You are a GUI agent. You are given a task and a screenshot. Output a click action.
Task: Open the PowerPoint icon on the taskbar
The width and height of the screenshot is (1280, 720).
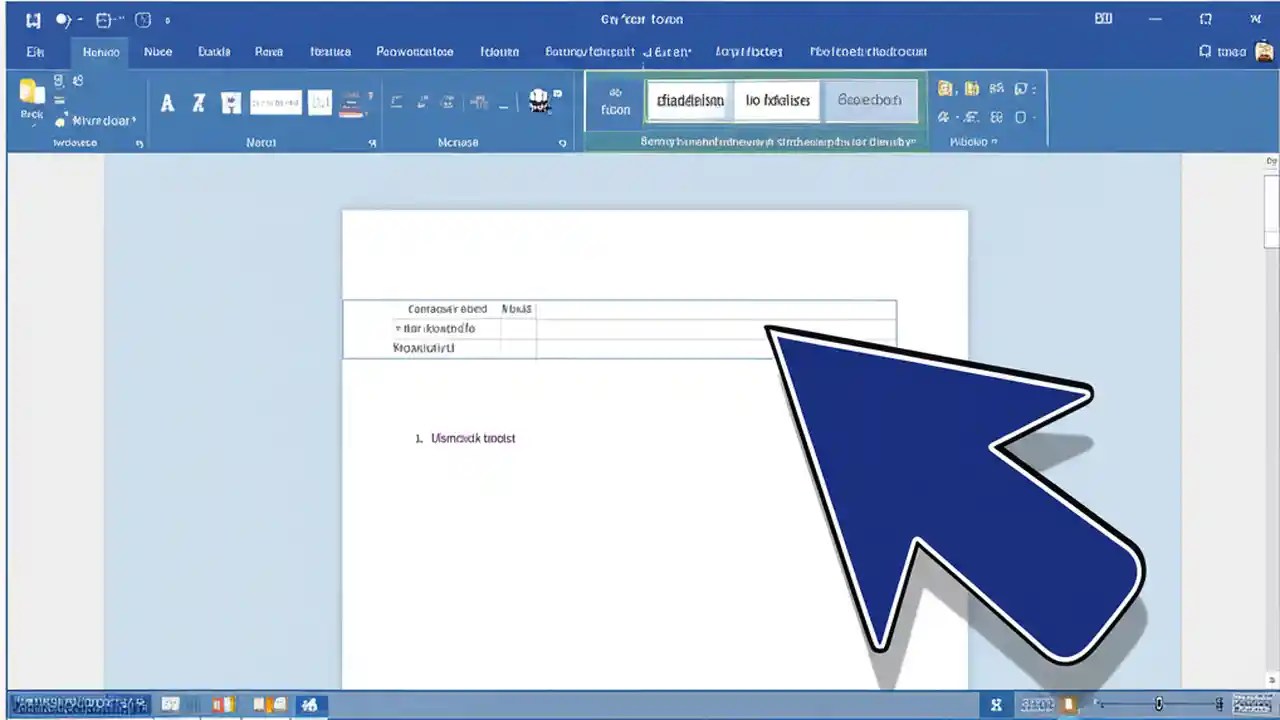click(220, 705)
